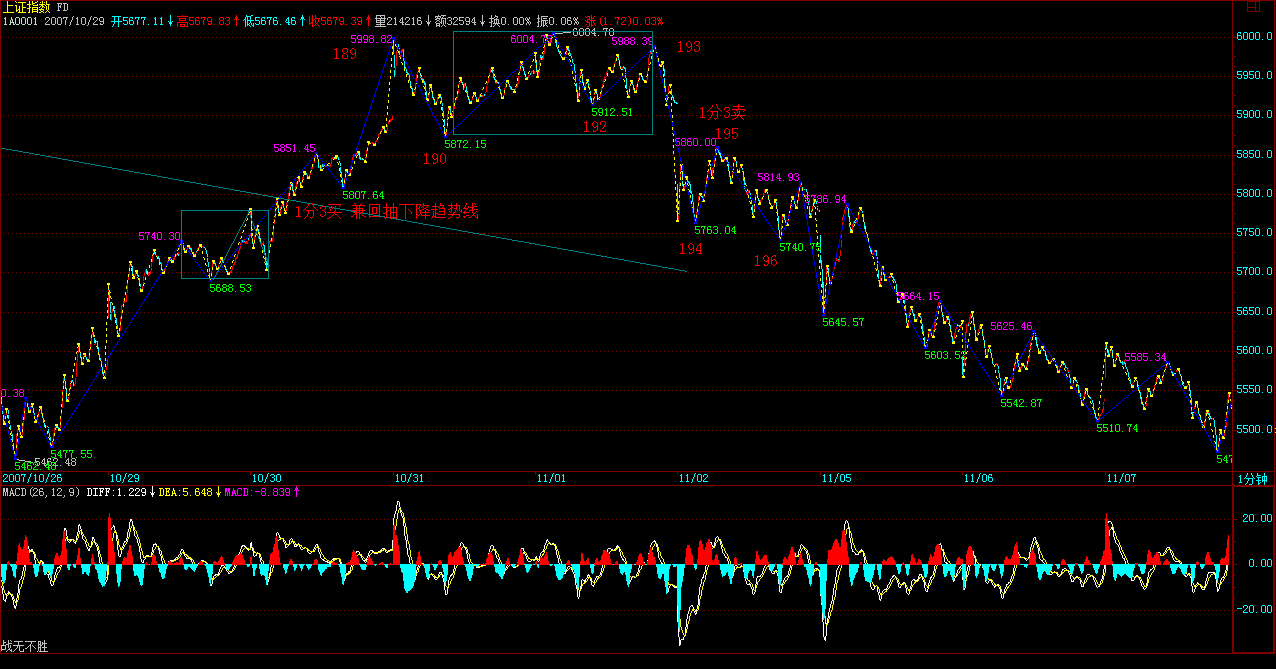Click the 1分3卖 annotation near 195
The image size is (1276, 669).
pos(722,113)
